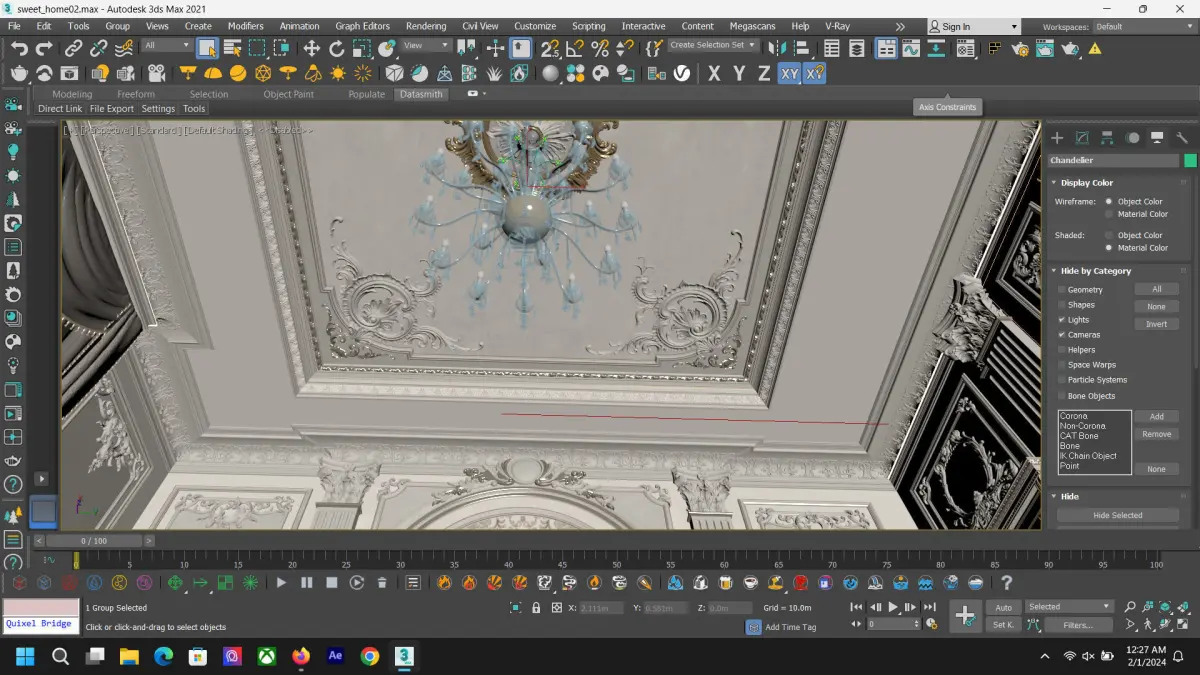Click the Play Animation button in time controls
This screenshot has height=675, width=1200.
[x=893, y=607]
